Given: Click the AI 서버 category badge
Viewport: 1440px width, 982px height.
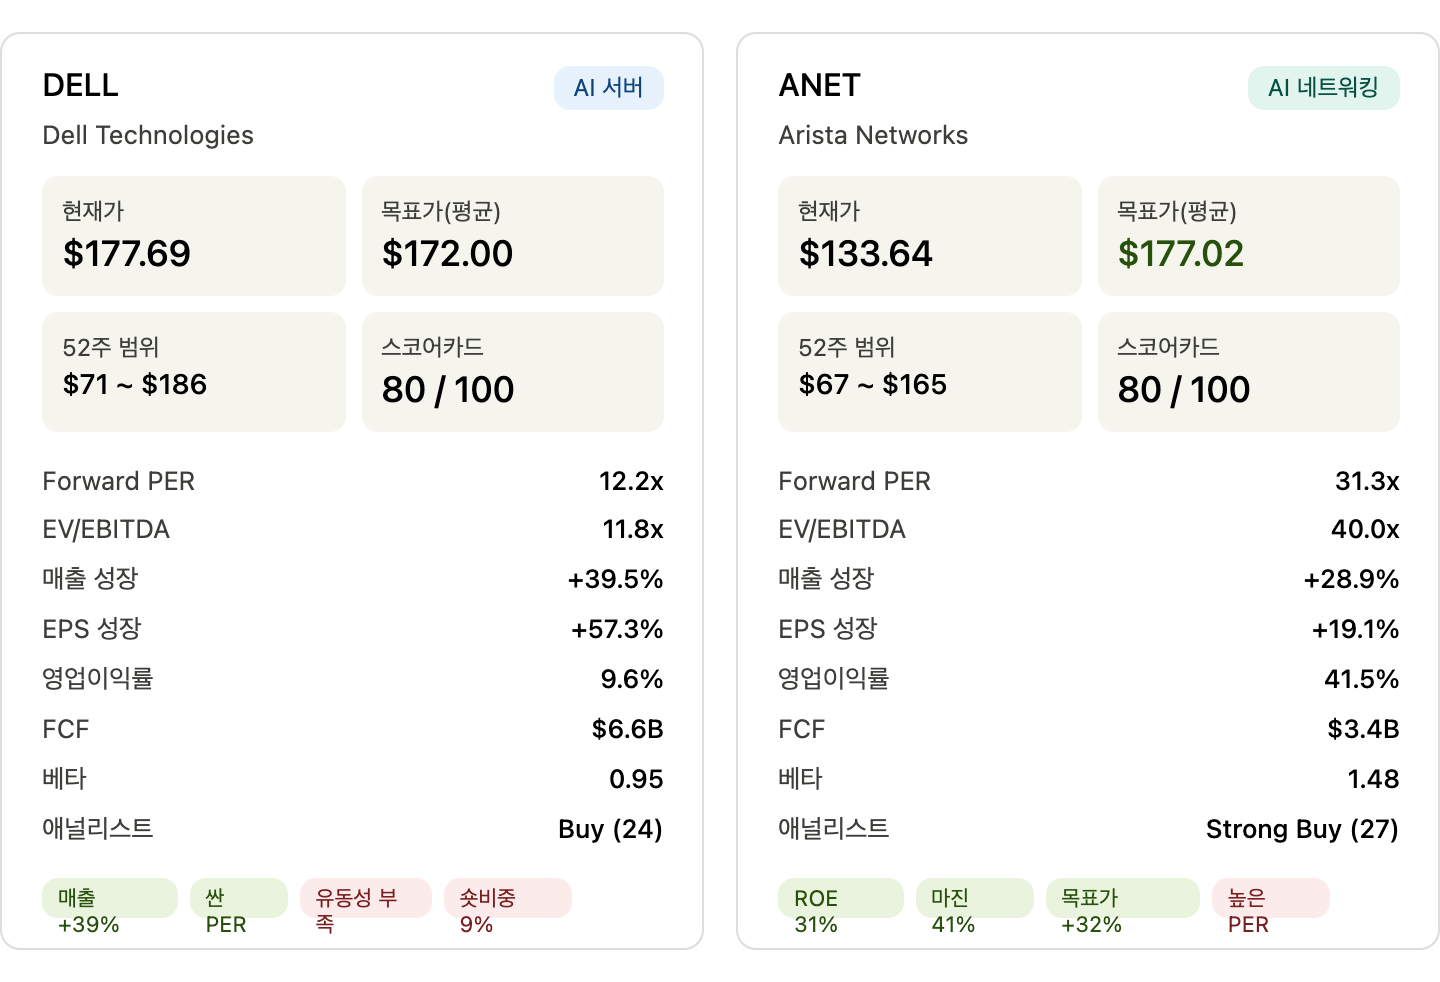Looking at the screenshot, I should pos(609,88).
